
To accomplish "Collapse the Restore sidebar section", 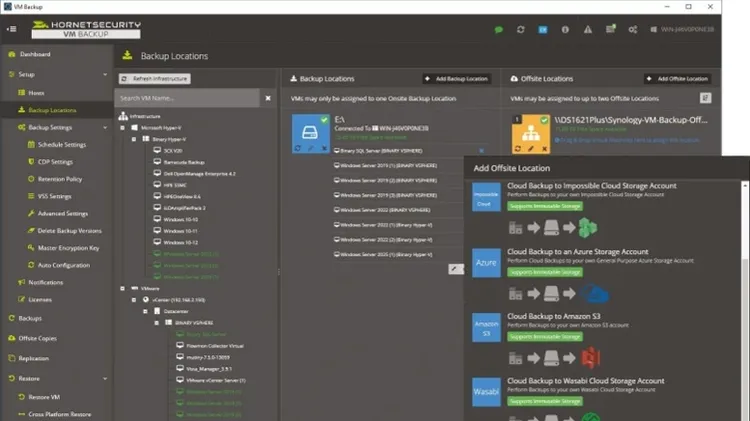I will 105,379.
